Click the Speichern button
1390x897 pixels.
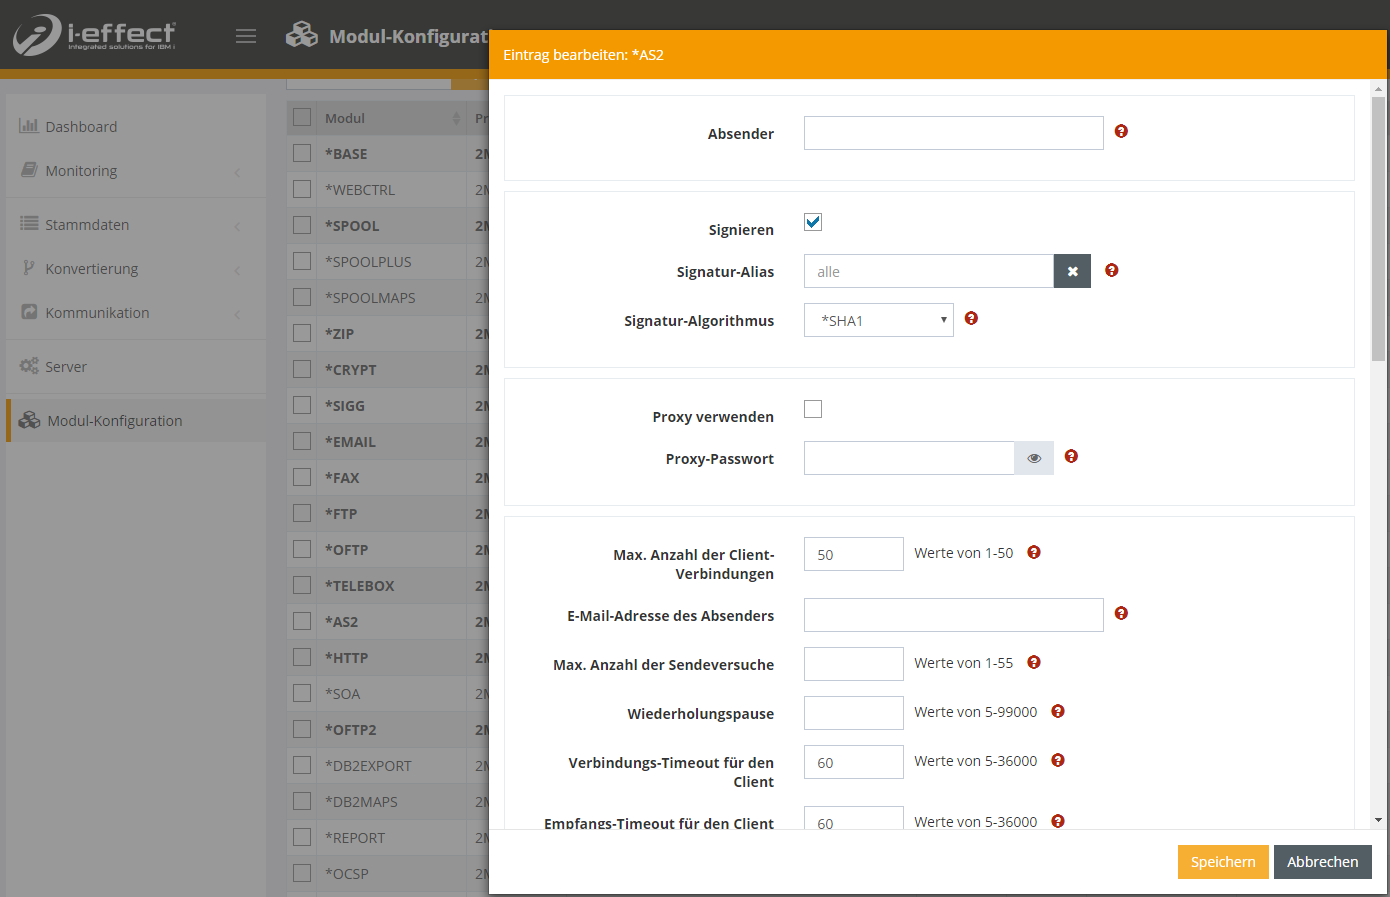pyautogui.click(x=1222, y=862)
